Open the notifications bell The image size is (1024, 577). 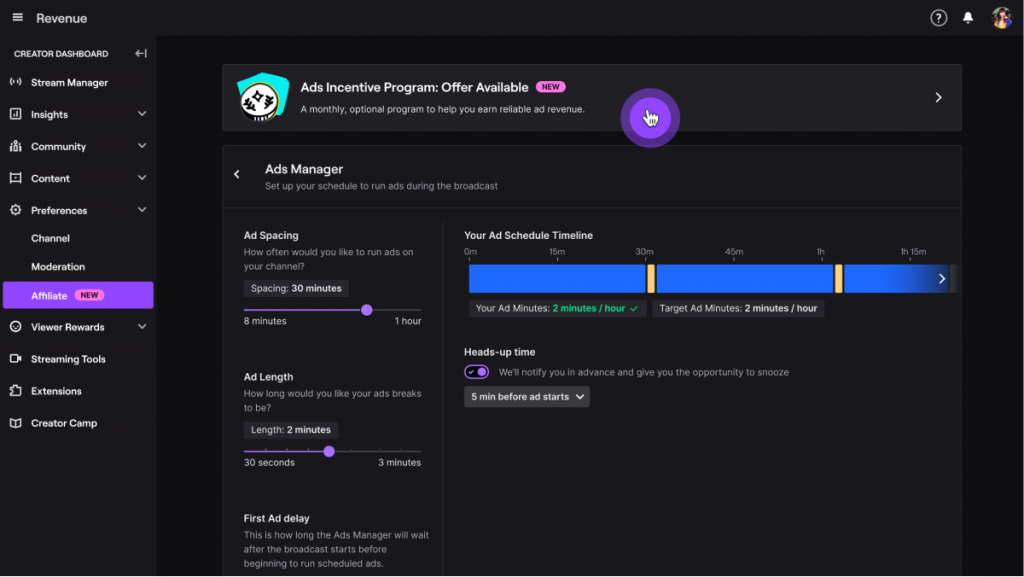[968, 18]
